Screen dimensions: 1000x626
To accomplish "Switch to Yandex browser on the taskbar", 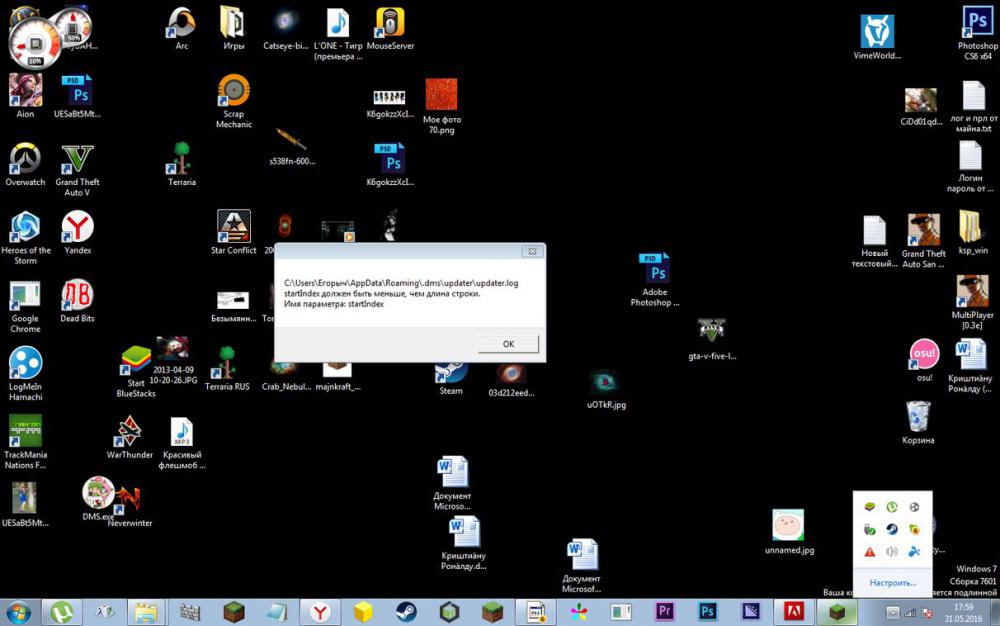I will click(320, 613).
